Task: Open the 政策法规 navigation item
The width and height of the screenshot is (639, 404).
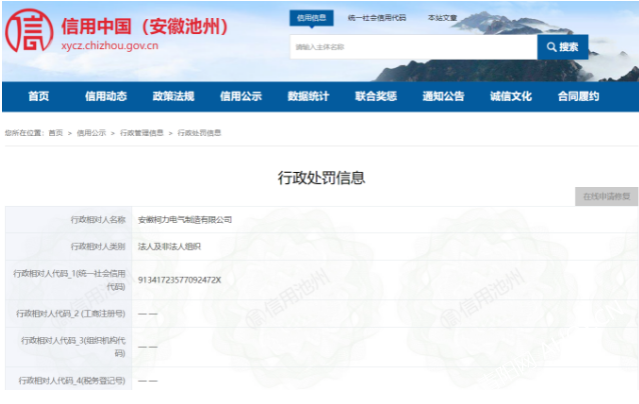Action: pyautogui.click(x=173, y=96)
